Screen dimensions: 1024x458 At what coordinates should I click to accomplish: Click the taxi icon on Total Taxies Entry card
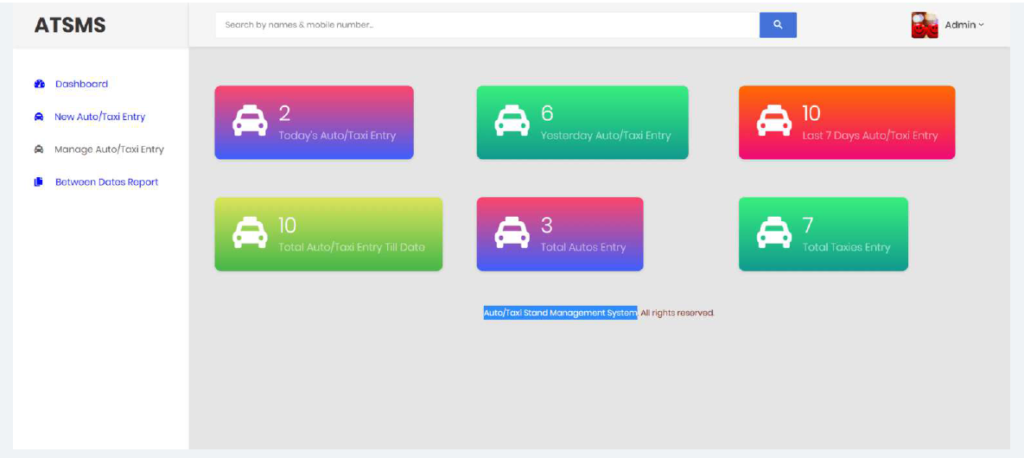tap(774, 232)
